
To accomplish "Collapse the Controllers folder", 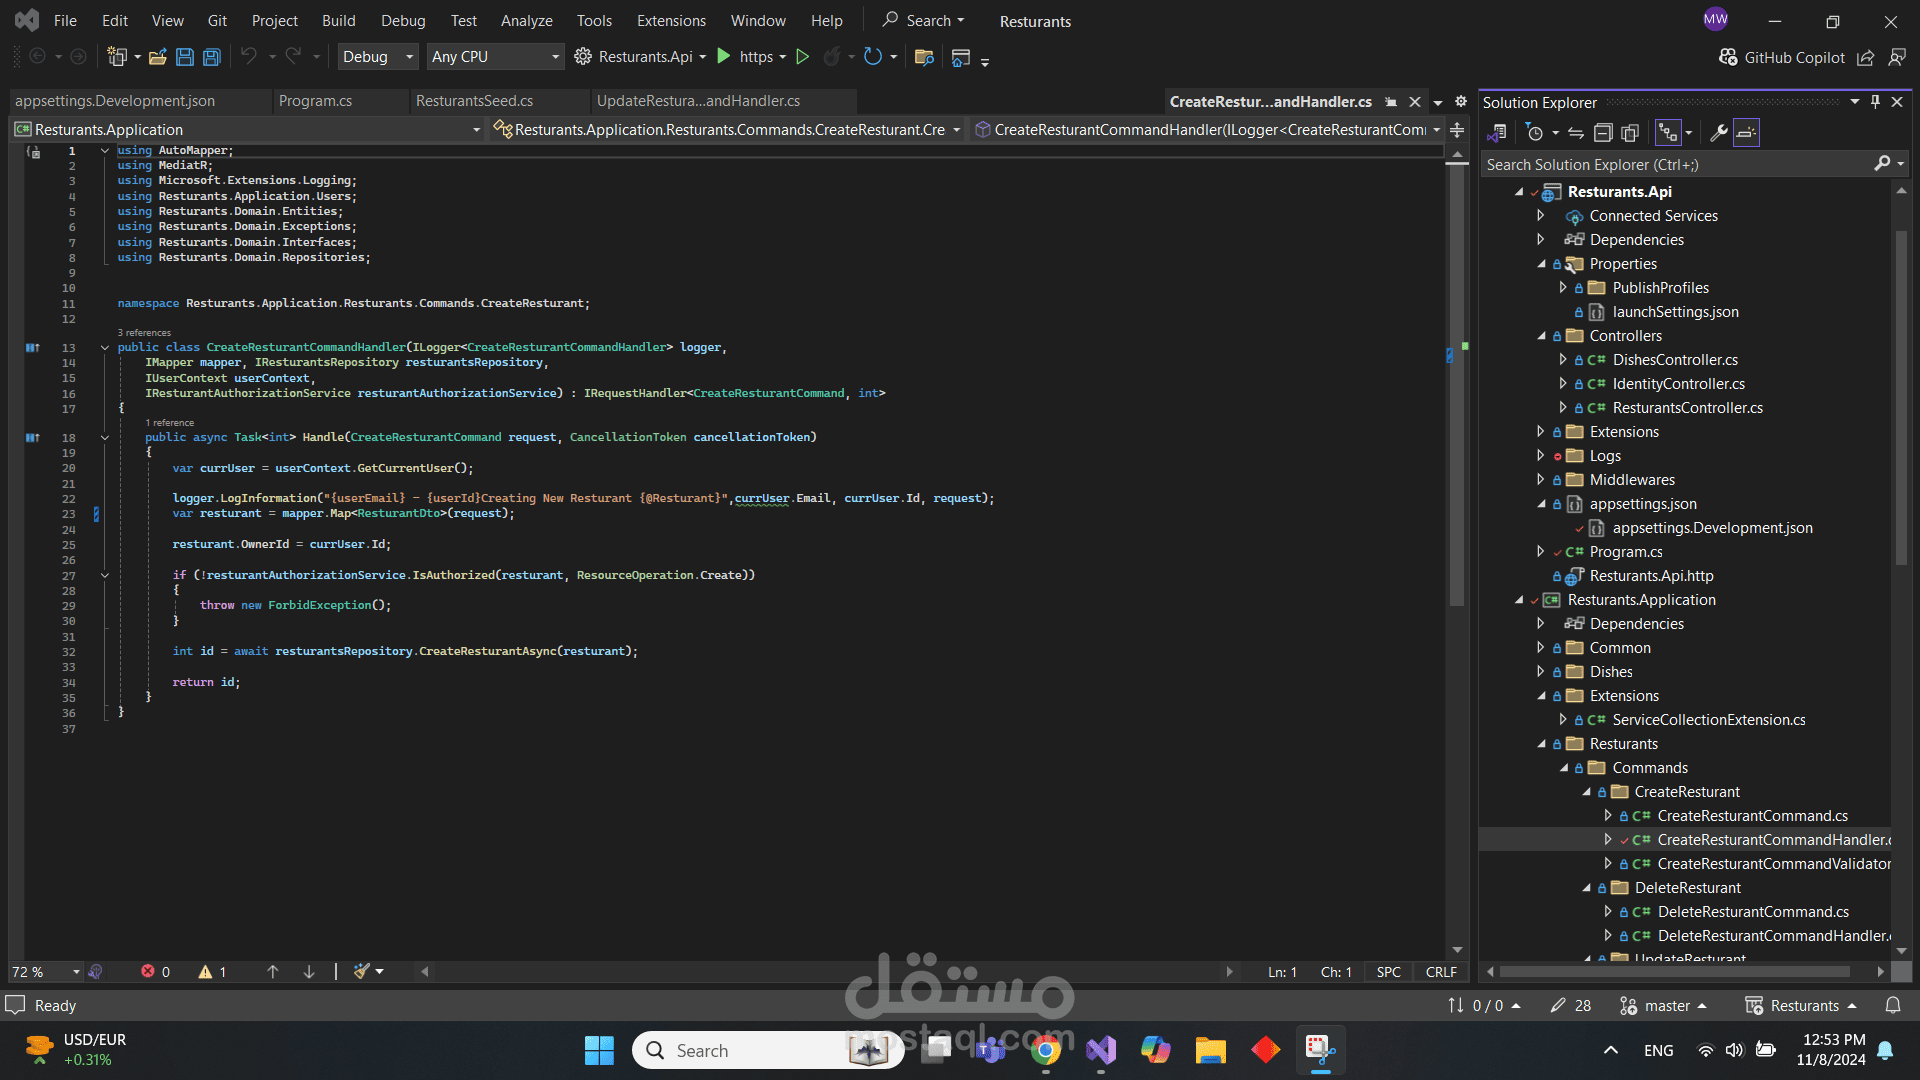I will [x=1541, y=336].
